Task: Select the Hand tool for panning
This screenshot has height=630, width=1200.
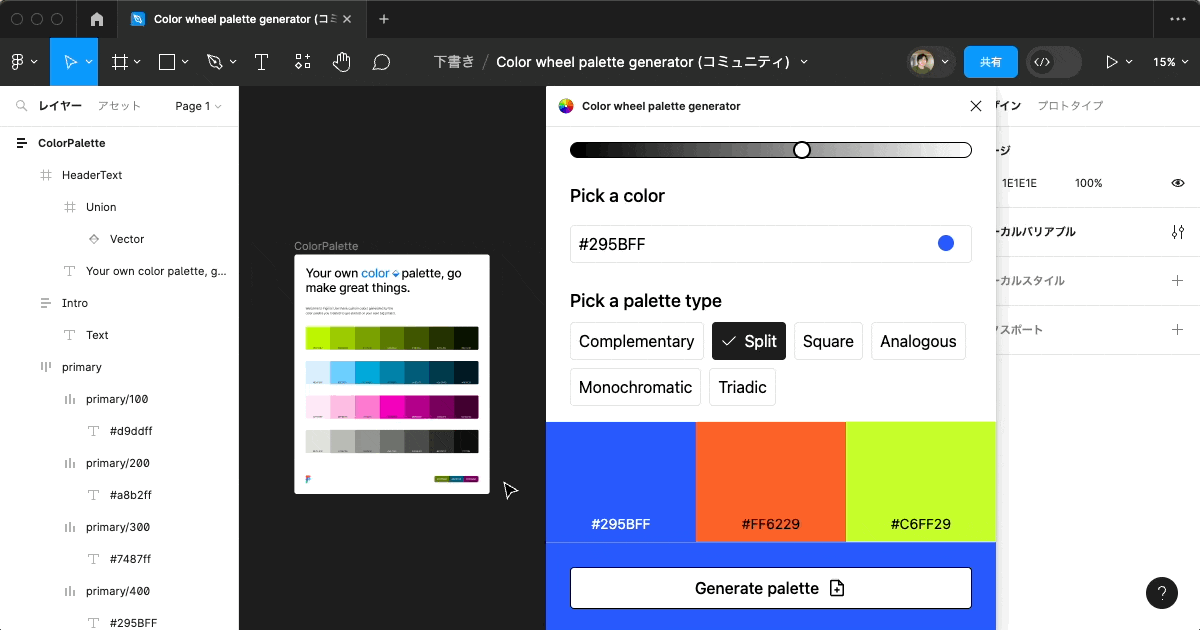Action: click(341, 61)
